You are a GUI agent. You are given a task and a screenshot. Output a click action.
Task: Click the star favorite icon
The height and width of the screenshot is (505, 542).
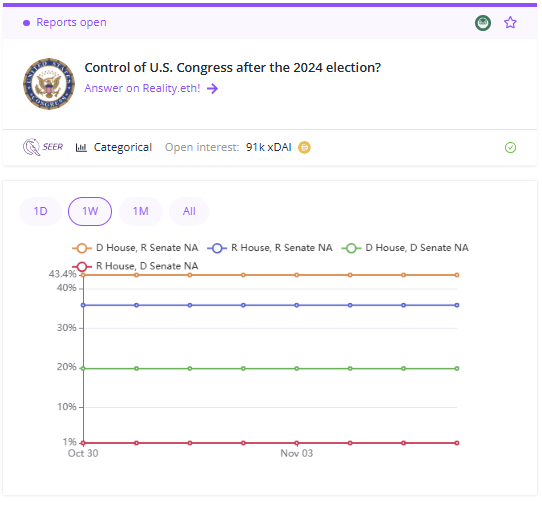click(x=510, y=23)
